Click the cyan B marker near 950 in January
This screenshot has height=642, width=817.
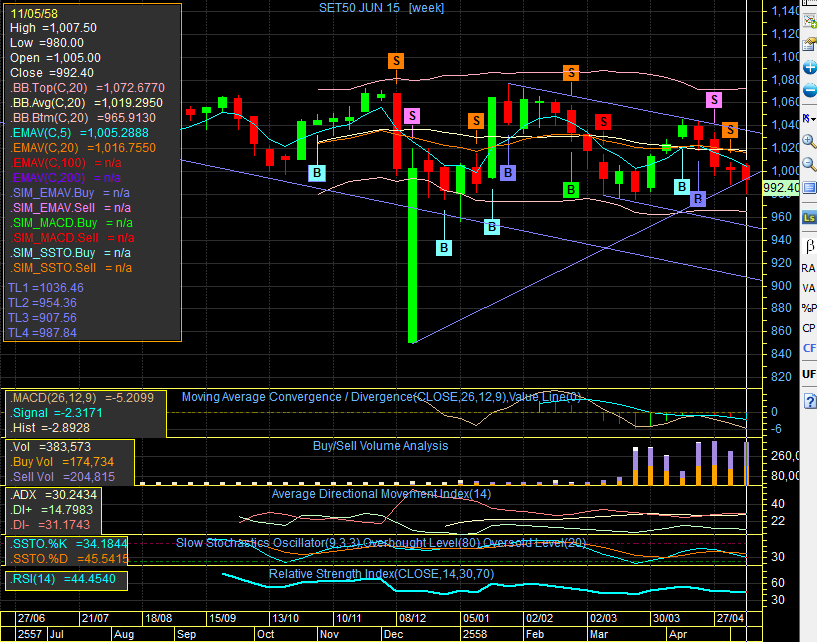[492, 227]
